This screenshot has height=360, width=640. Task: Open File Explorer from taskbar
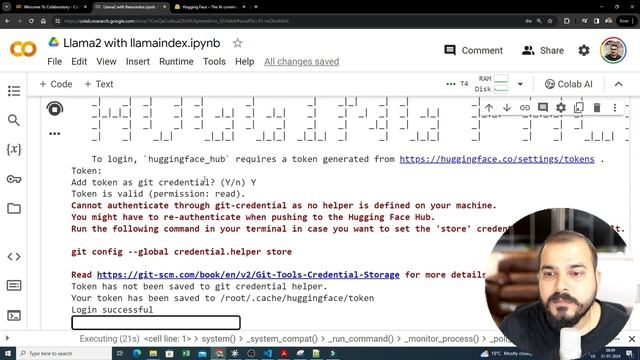point(153,353)
